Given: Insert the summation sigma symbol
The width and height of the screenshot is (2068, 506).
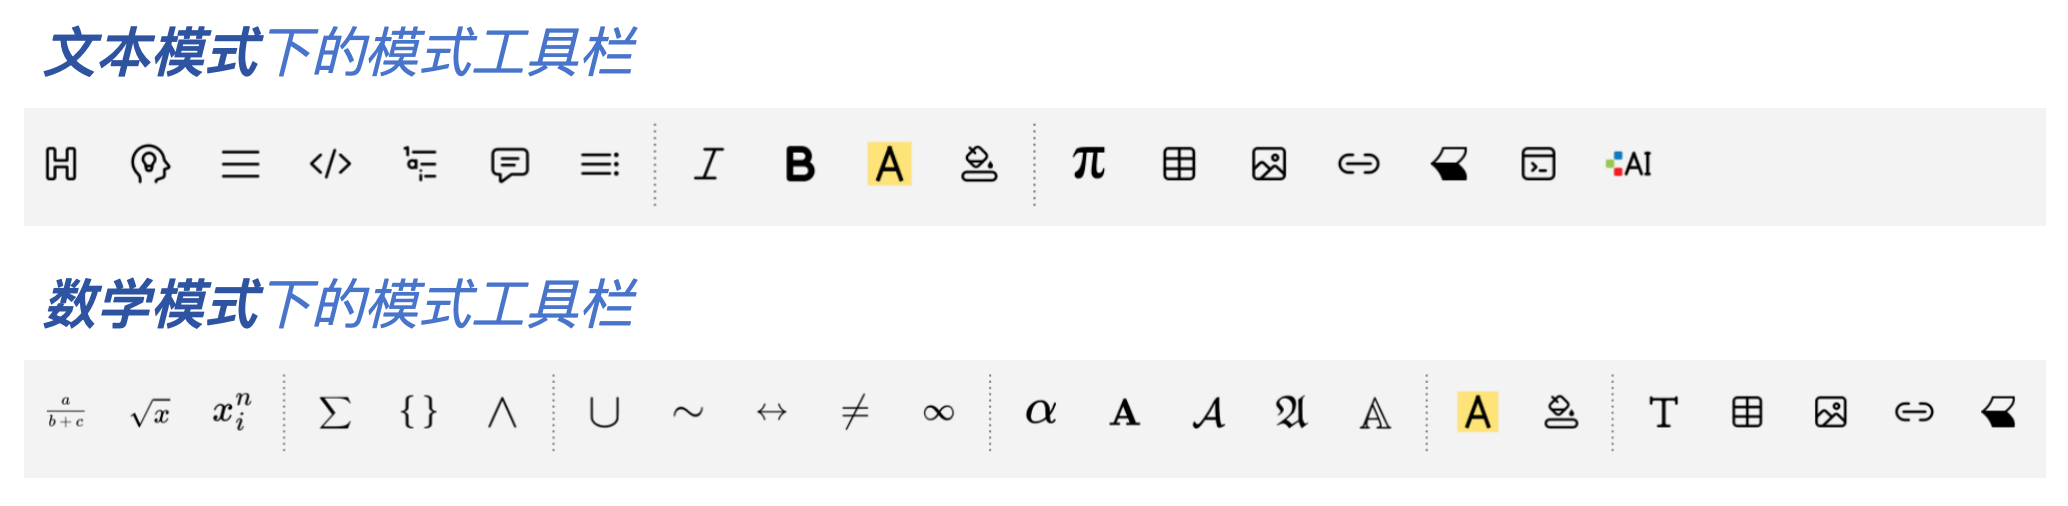Looking at the screenshot, I should [x=334, y=412].
